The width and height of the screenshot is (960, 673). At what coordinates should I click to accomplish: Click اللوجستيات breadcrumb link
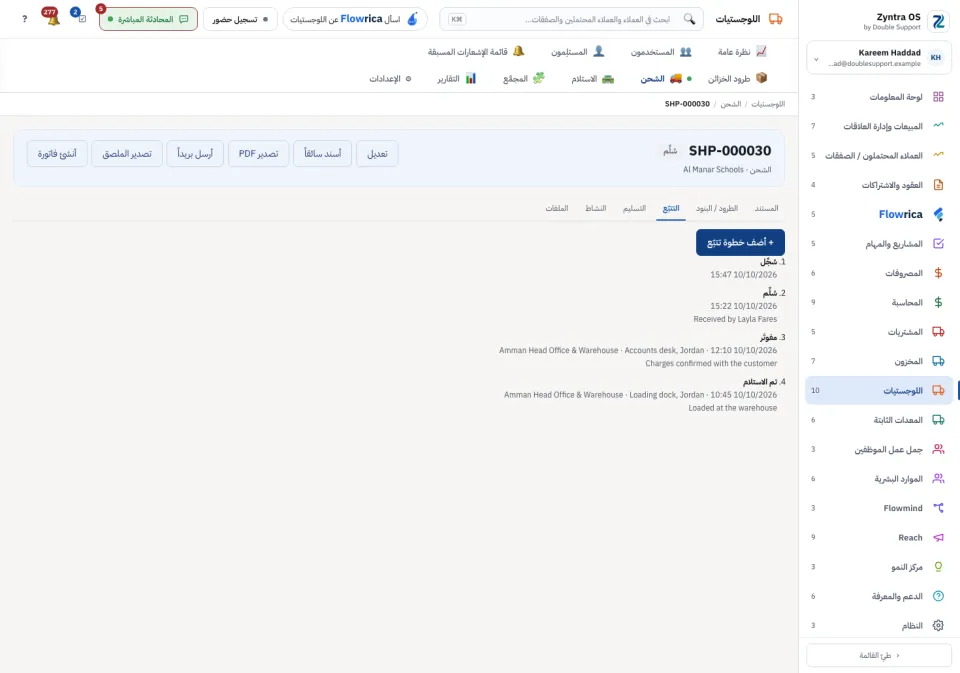(x=768, y=104)
